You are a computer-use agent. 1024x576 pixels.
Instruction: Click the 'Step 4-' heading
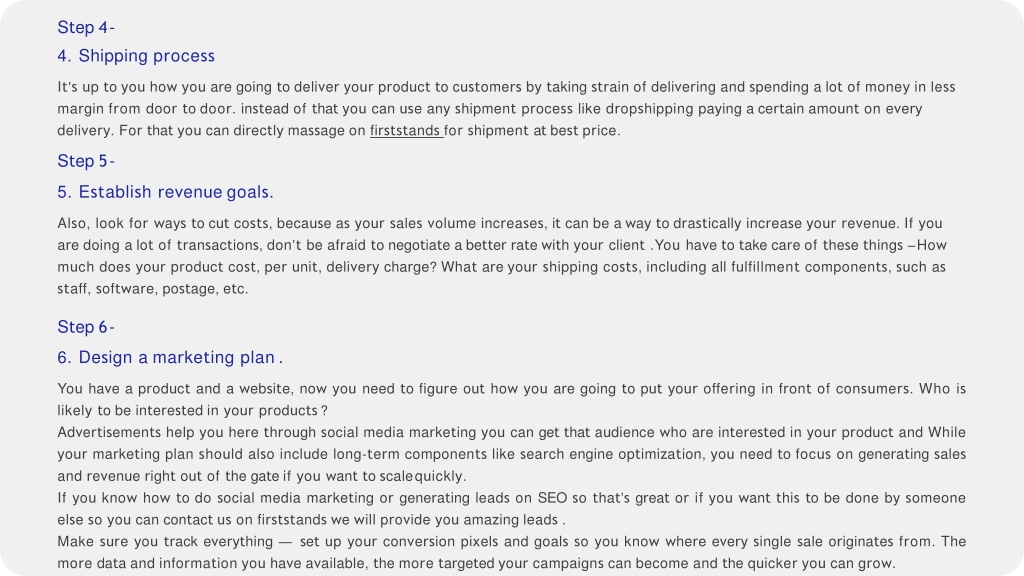tap(86, 27)
